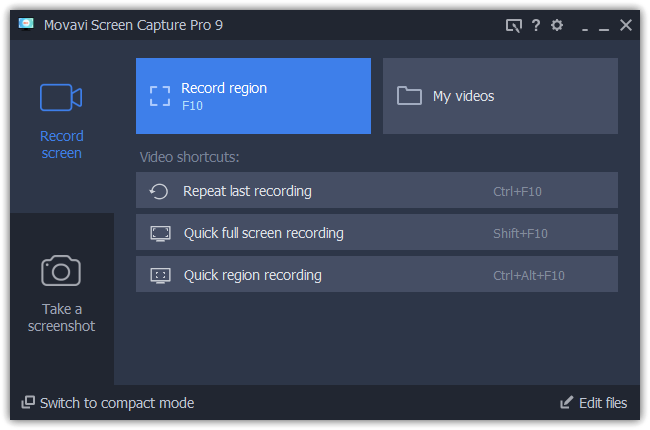The image size is (650, 430).
Task: Click the full screen monitor icon
Action: (160, 233)
